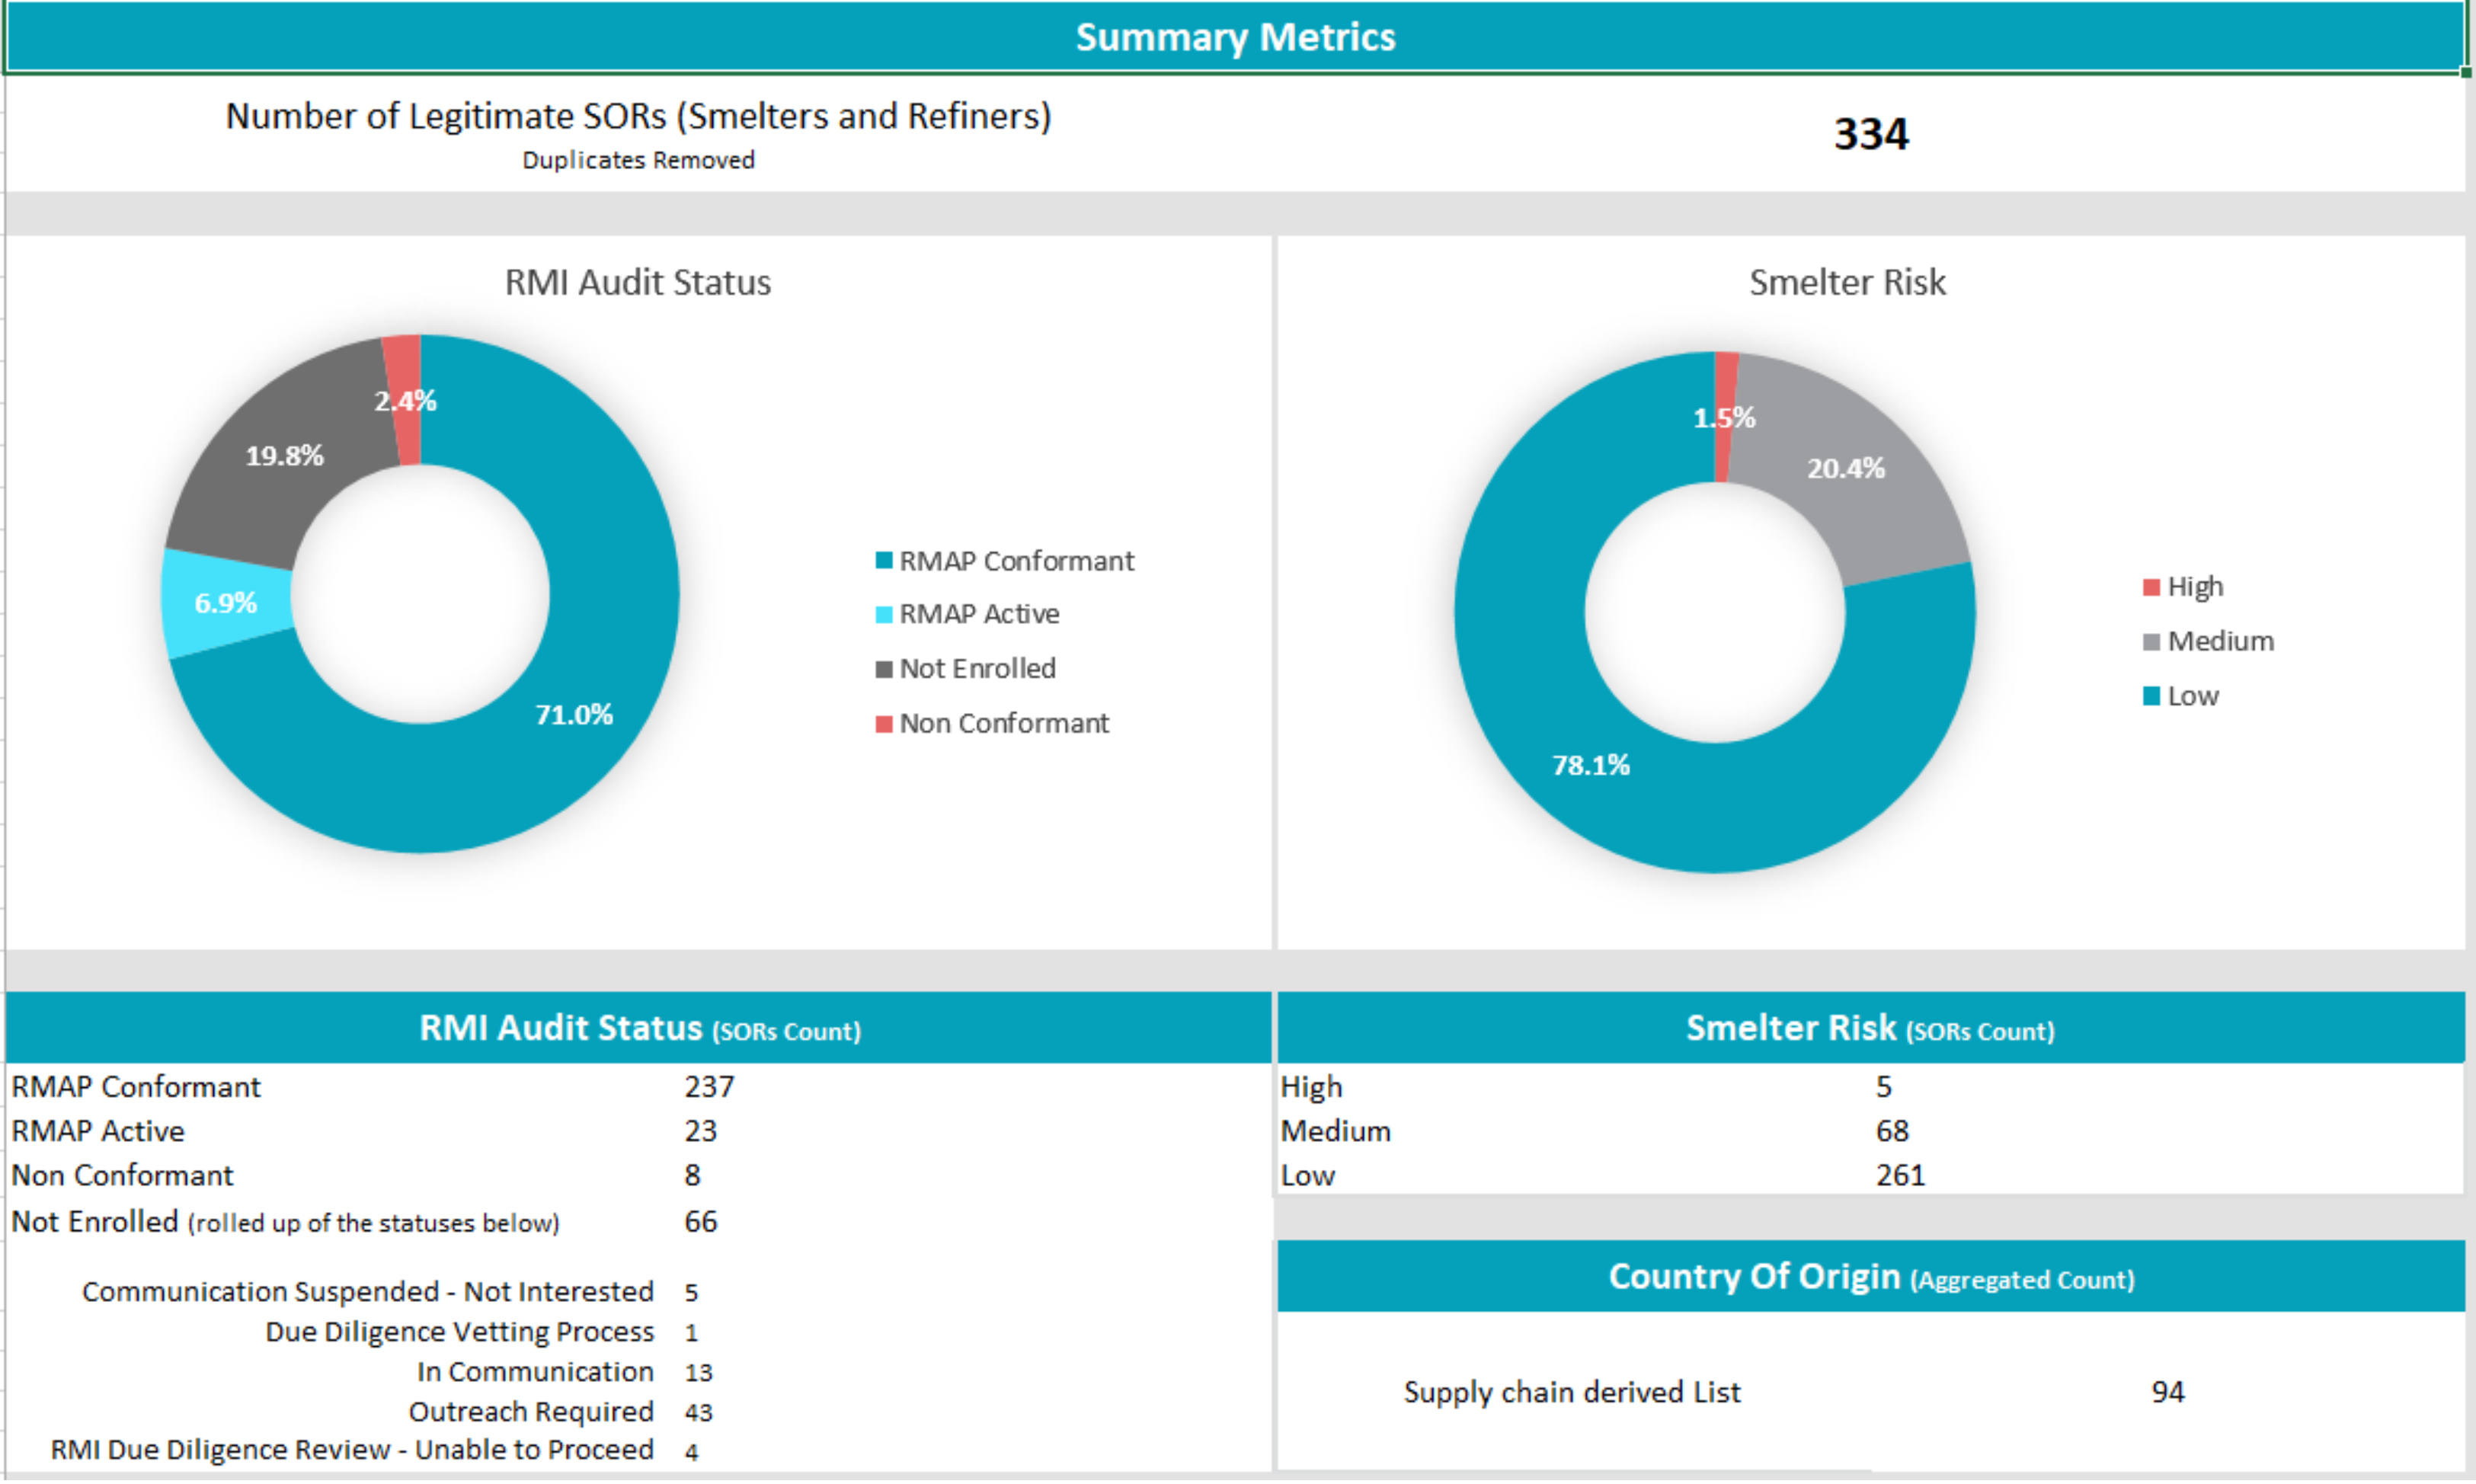The height and width of the screenshot is (1484, 2476).
Task: Click the 1.5% High risk donut slice
Action: click(x=1724, y=417)
